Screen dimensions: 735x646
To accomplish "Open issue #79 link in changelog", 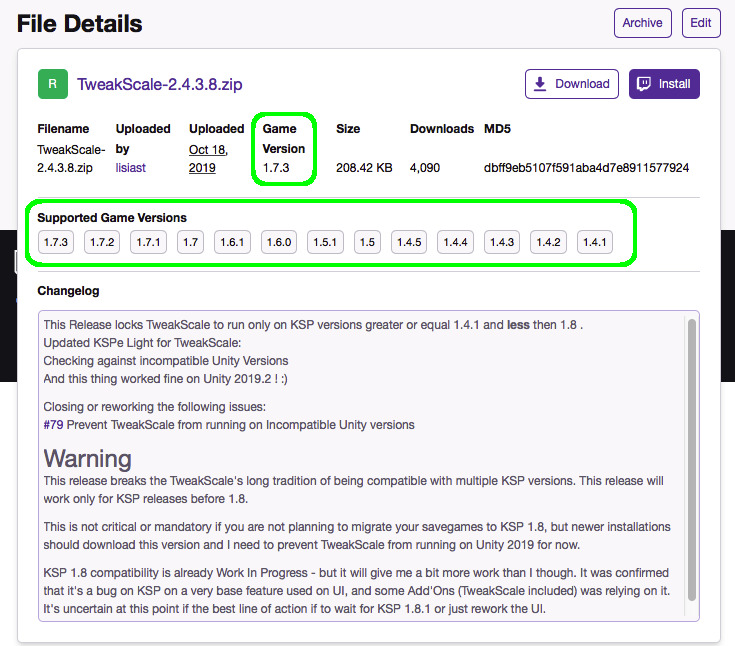I will 53,425.
